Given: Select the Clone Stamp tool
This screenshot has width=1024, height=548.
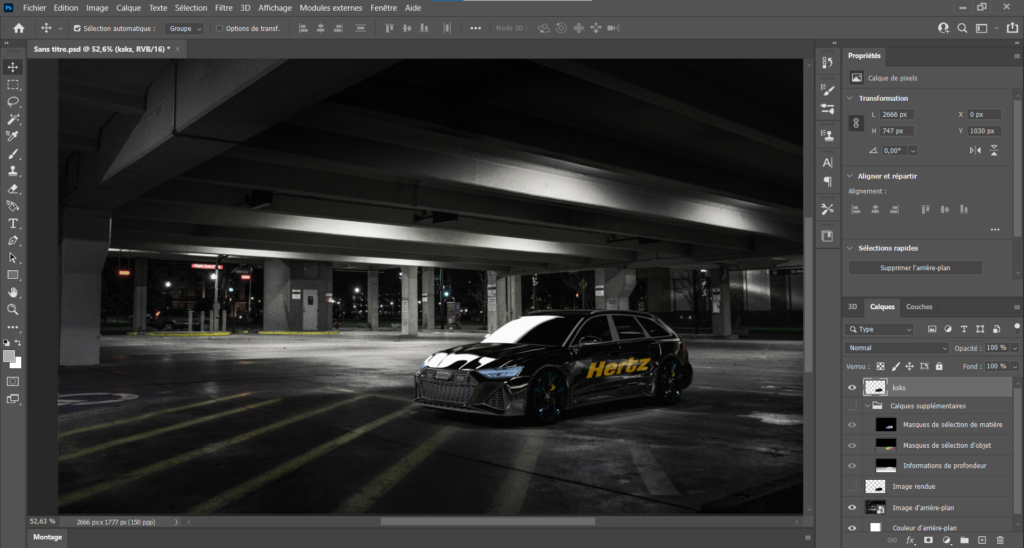Looking at the screenshot, I should click(13, 171).
